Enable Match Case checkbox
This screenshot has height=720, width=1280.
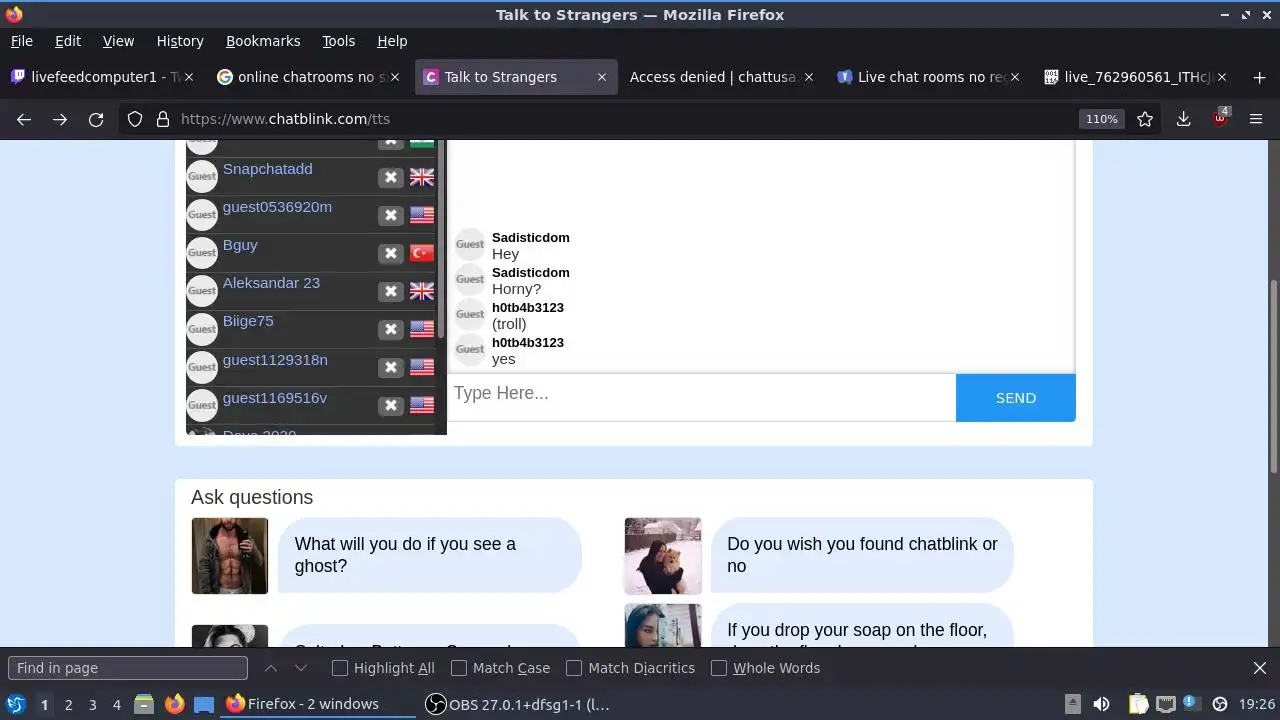[459, 668]
